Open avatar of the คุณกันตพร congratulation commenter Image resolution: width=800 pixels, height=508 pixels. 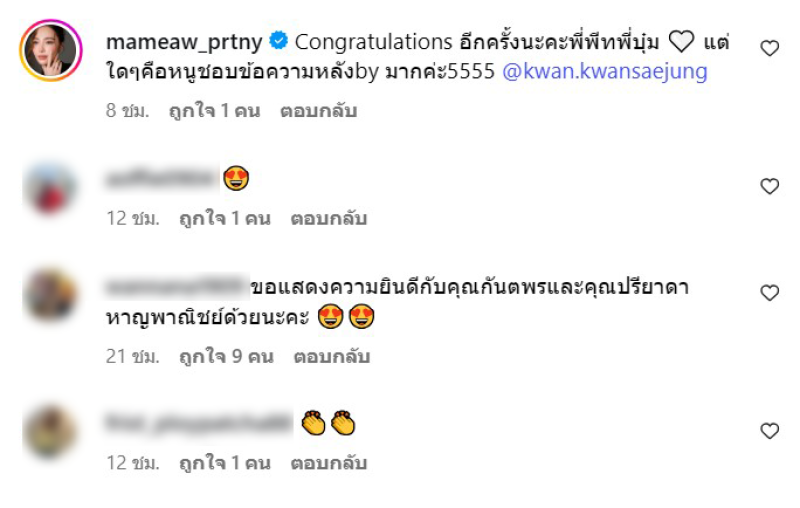(x=49, y=295)
